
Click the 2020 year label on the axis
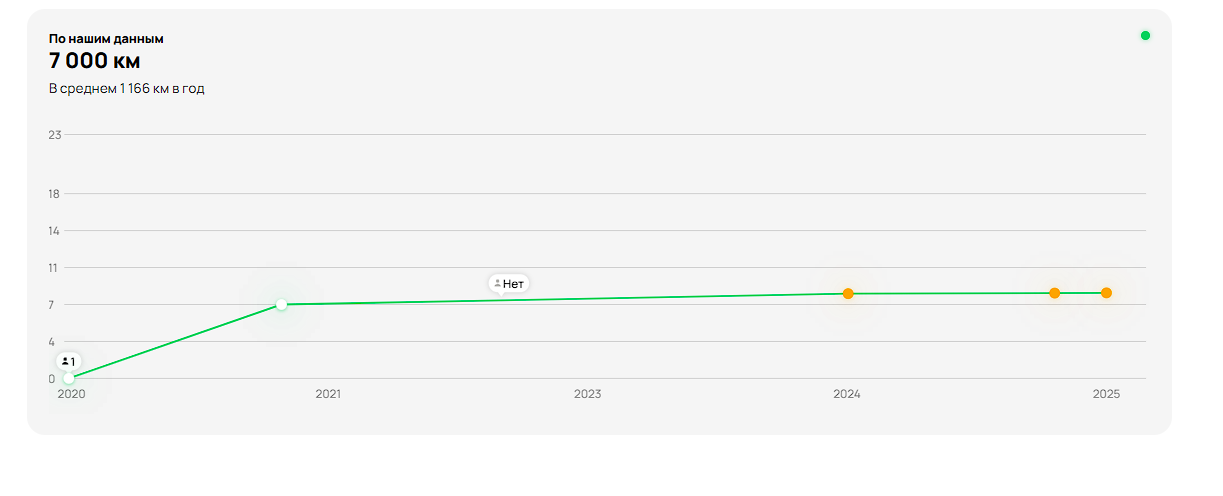[71, 394]
